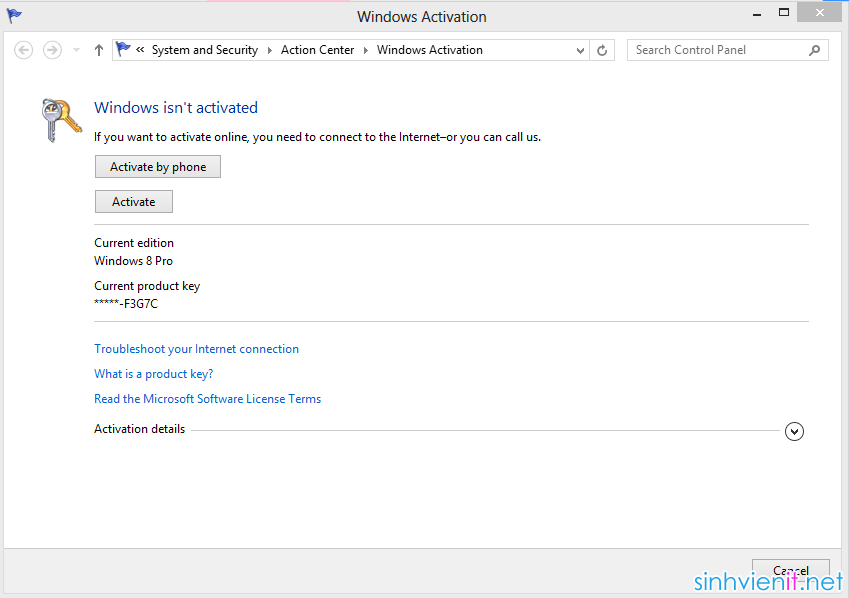The height and width of the screenshot is (598, 849).
Task: Click the flag icon in the address bar
Action: tap(123, 49)
